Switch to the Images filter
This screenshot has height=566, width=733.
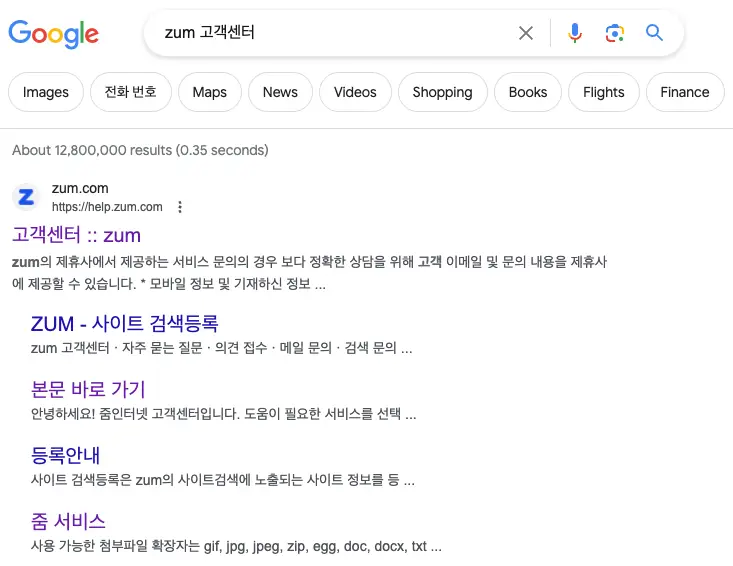[46, 92]
